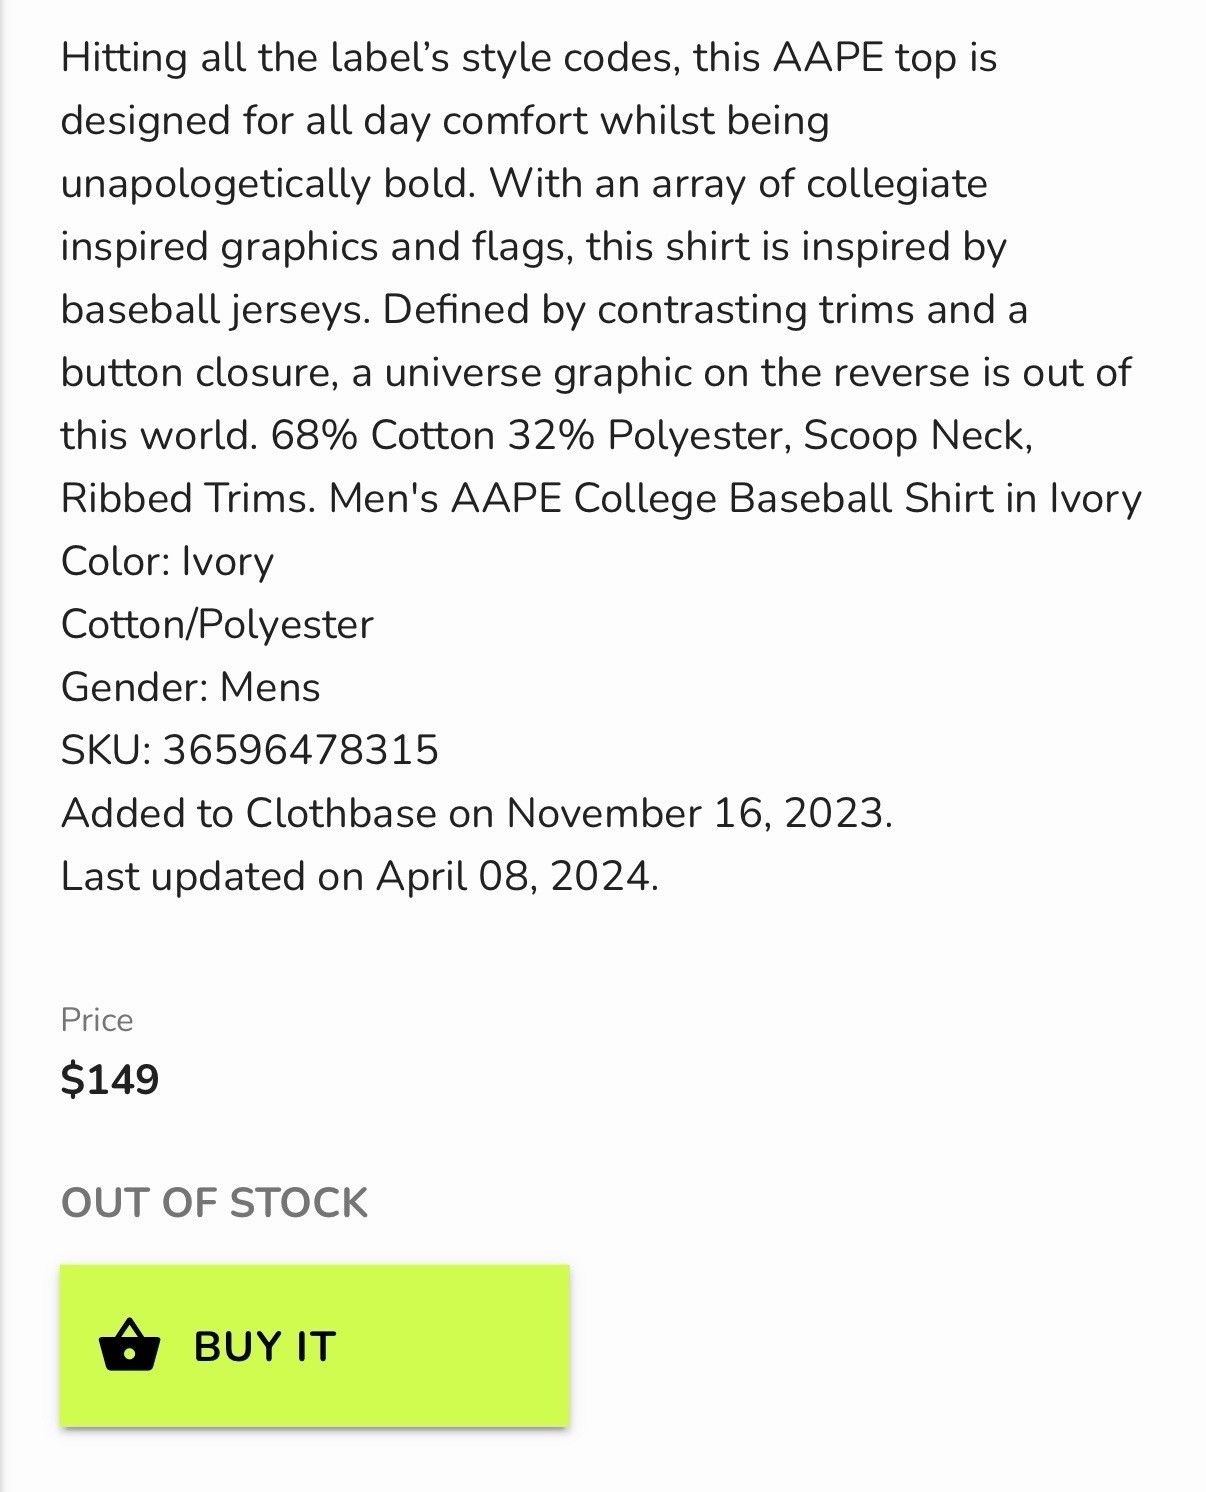
Task: Click the 'Last updated on April 08, 2024' text
Action: coord(358,875)
